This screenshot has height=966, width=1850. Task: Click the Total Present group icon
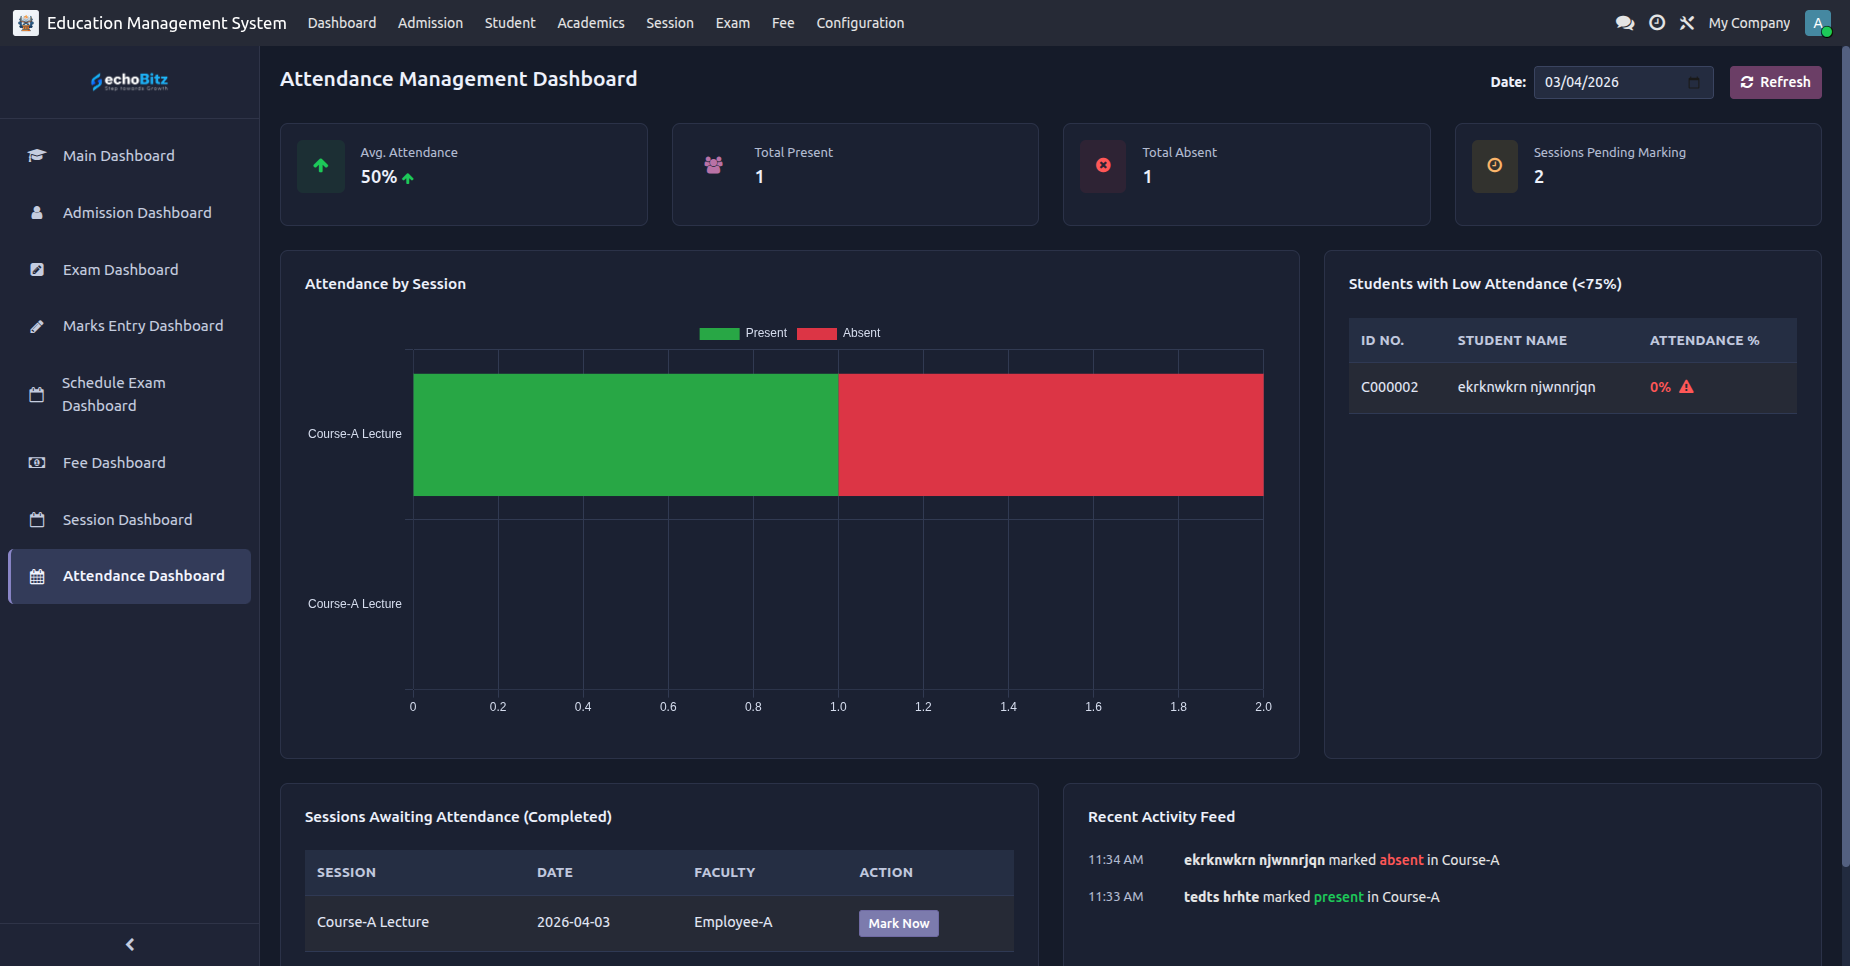(713, 166)
